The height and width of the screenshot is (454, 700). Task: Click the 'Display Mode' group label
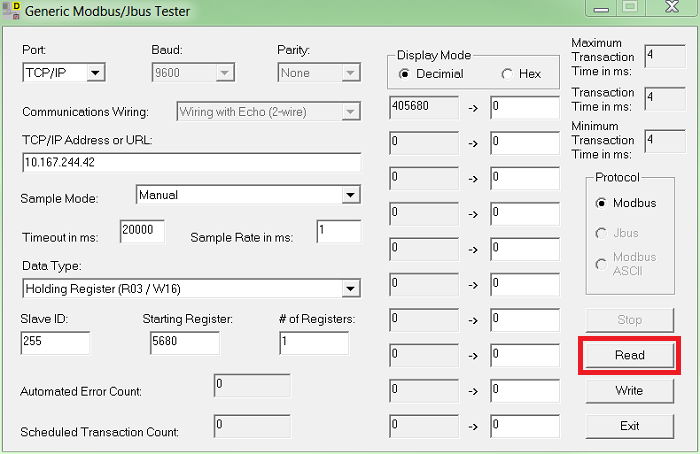point(434,55)
